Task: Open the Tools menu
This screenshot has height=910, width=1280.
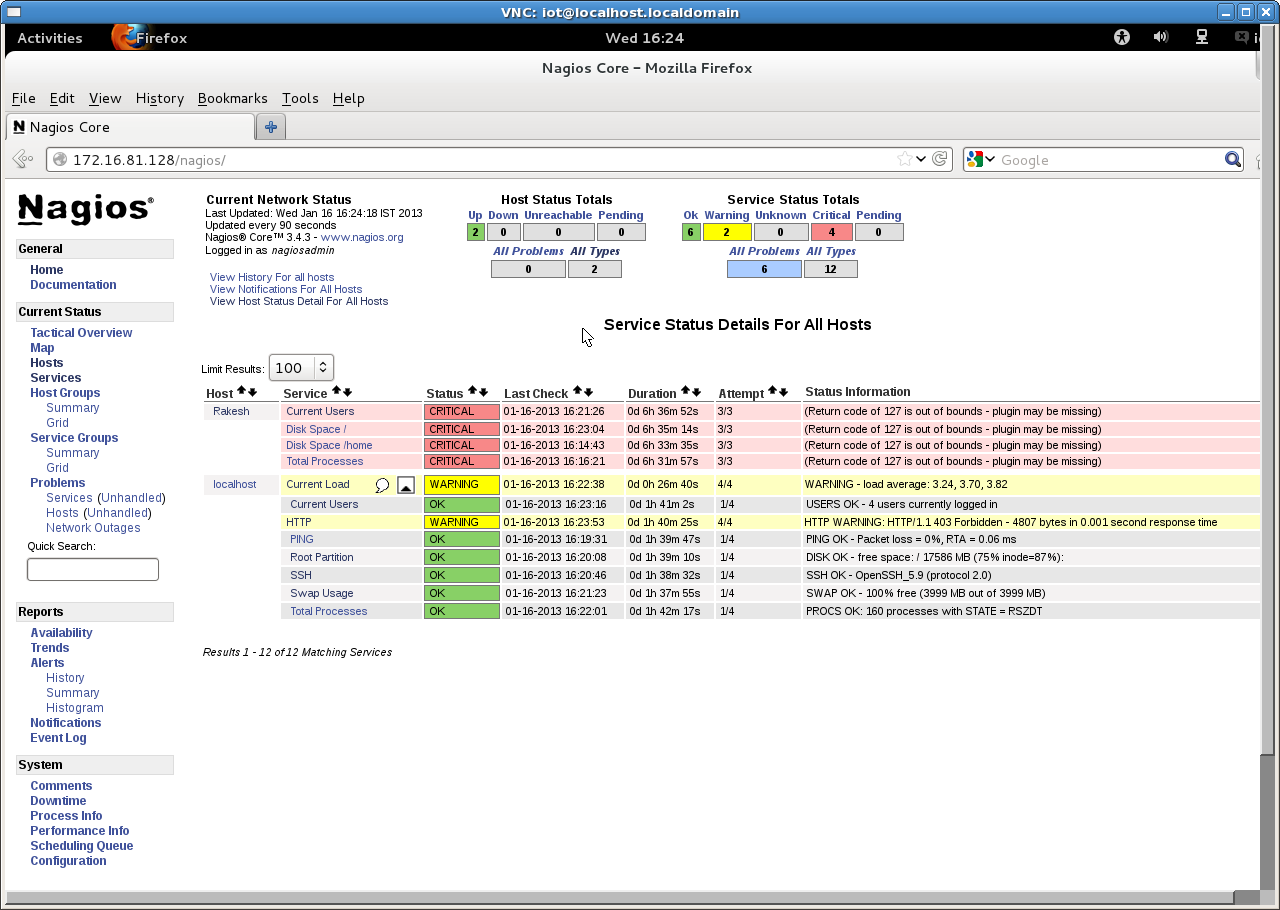Action: 300,98
